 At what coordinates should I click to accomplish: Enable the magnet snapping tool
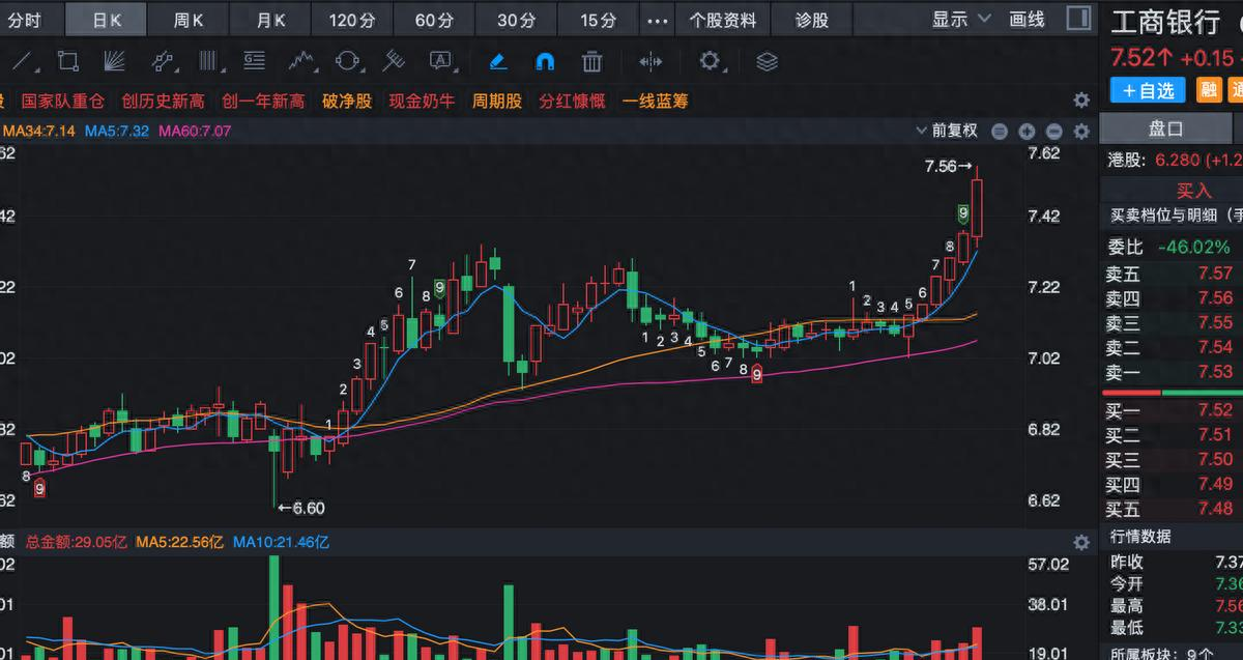pos(545,61)
